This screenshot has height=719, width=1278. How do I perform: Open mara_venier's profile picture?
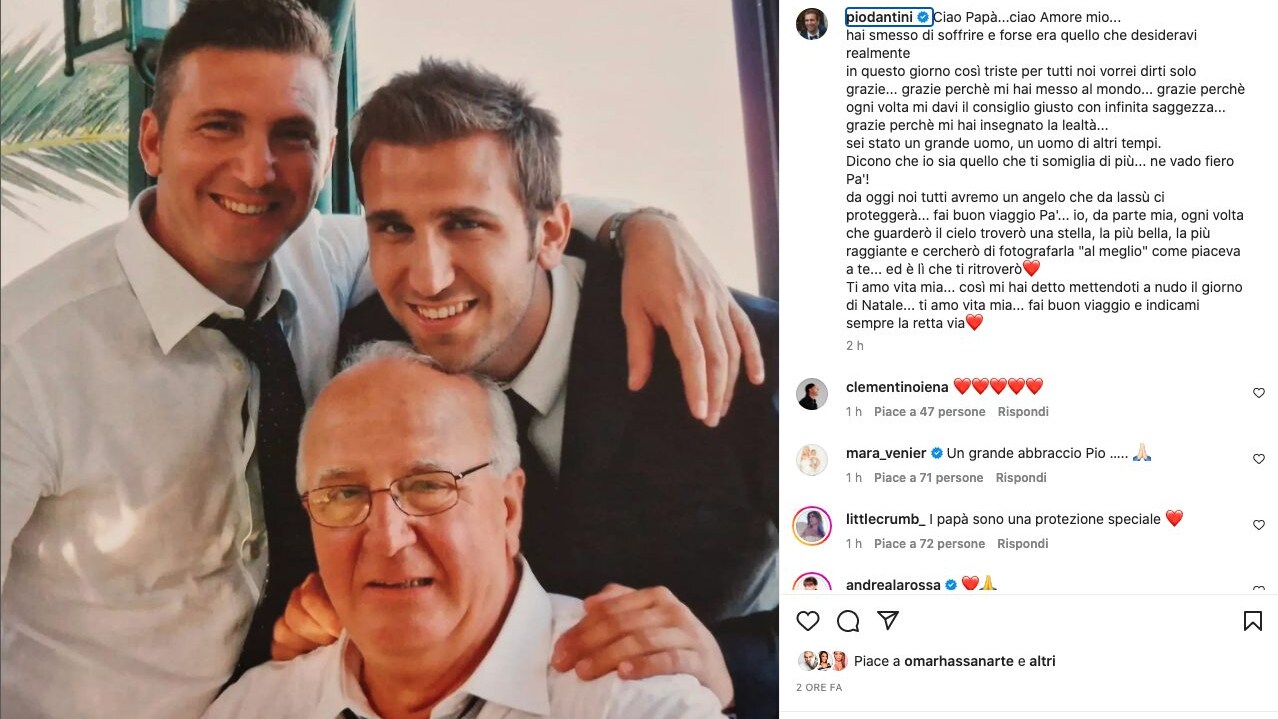tap(812, 460)
